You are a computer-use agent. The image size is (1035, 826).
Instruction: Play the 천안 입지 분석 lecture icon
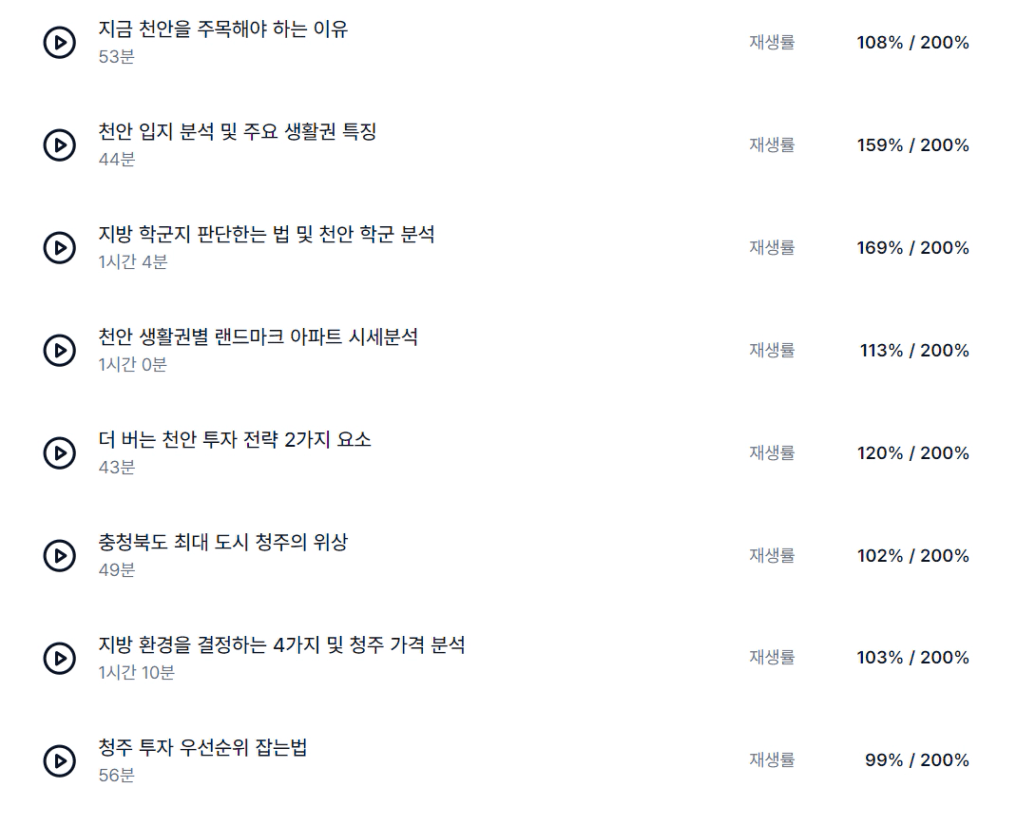tap(60, 146)
